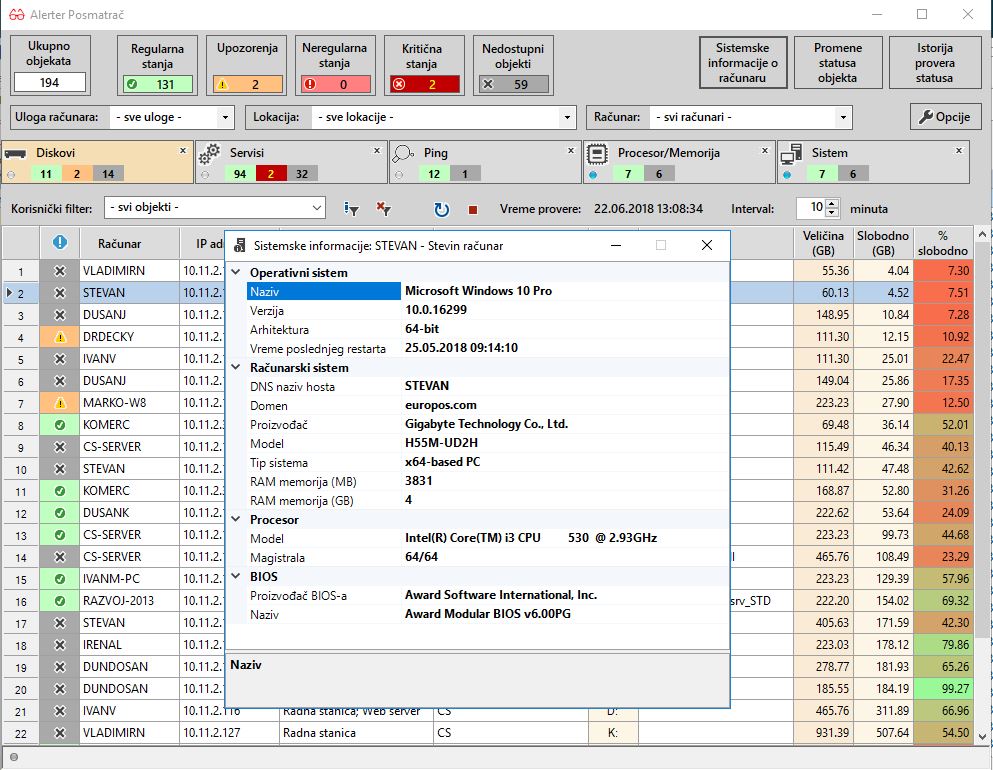
Task: Close the Sistemske informacije dialog
Action: [x=707, y=245]
